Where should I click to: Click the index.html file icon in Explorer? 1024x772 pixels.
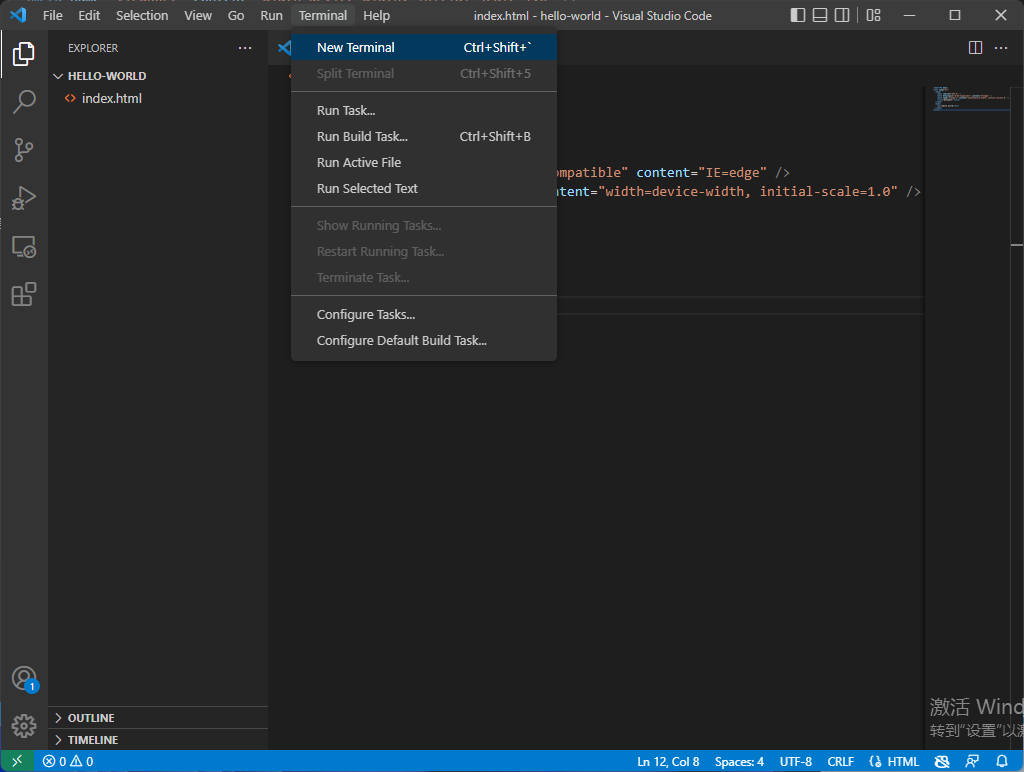[x=70, y=99]
